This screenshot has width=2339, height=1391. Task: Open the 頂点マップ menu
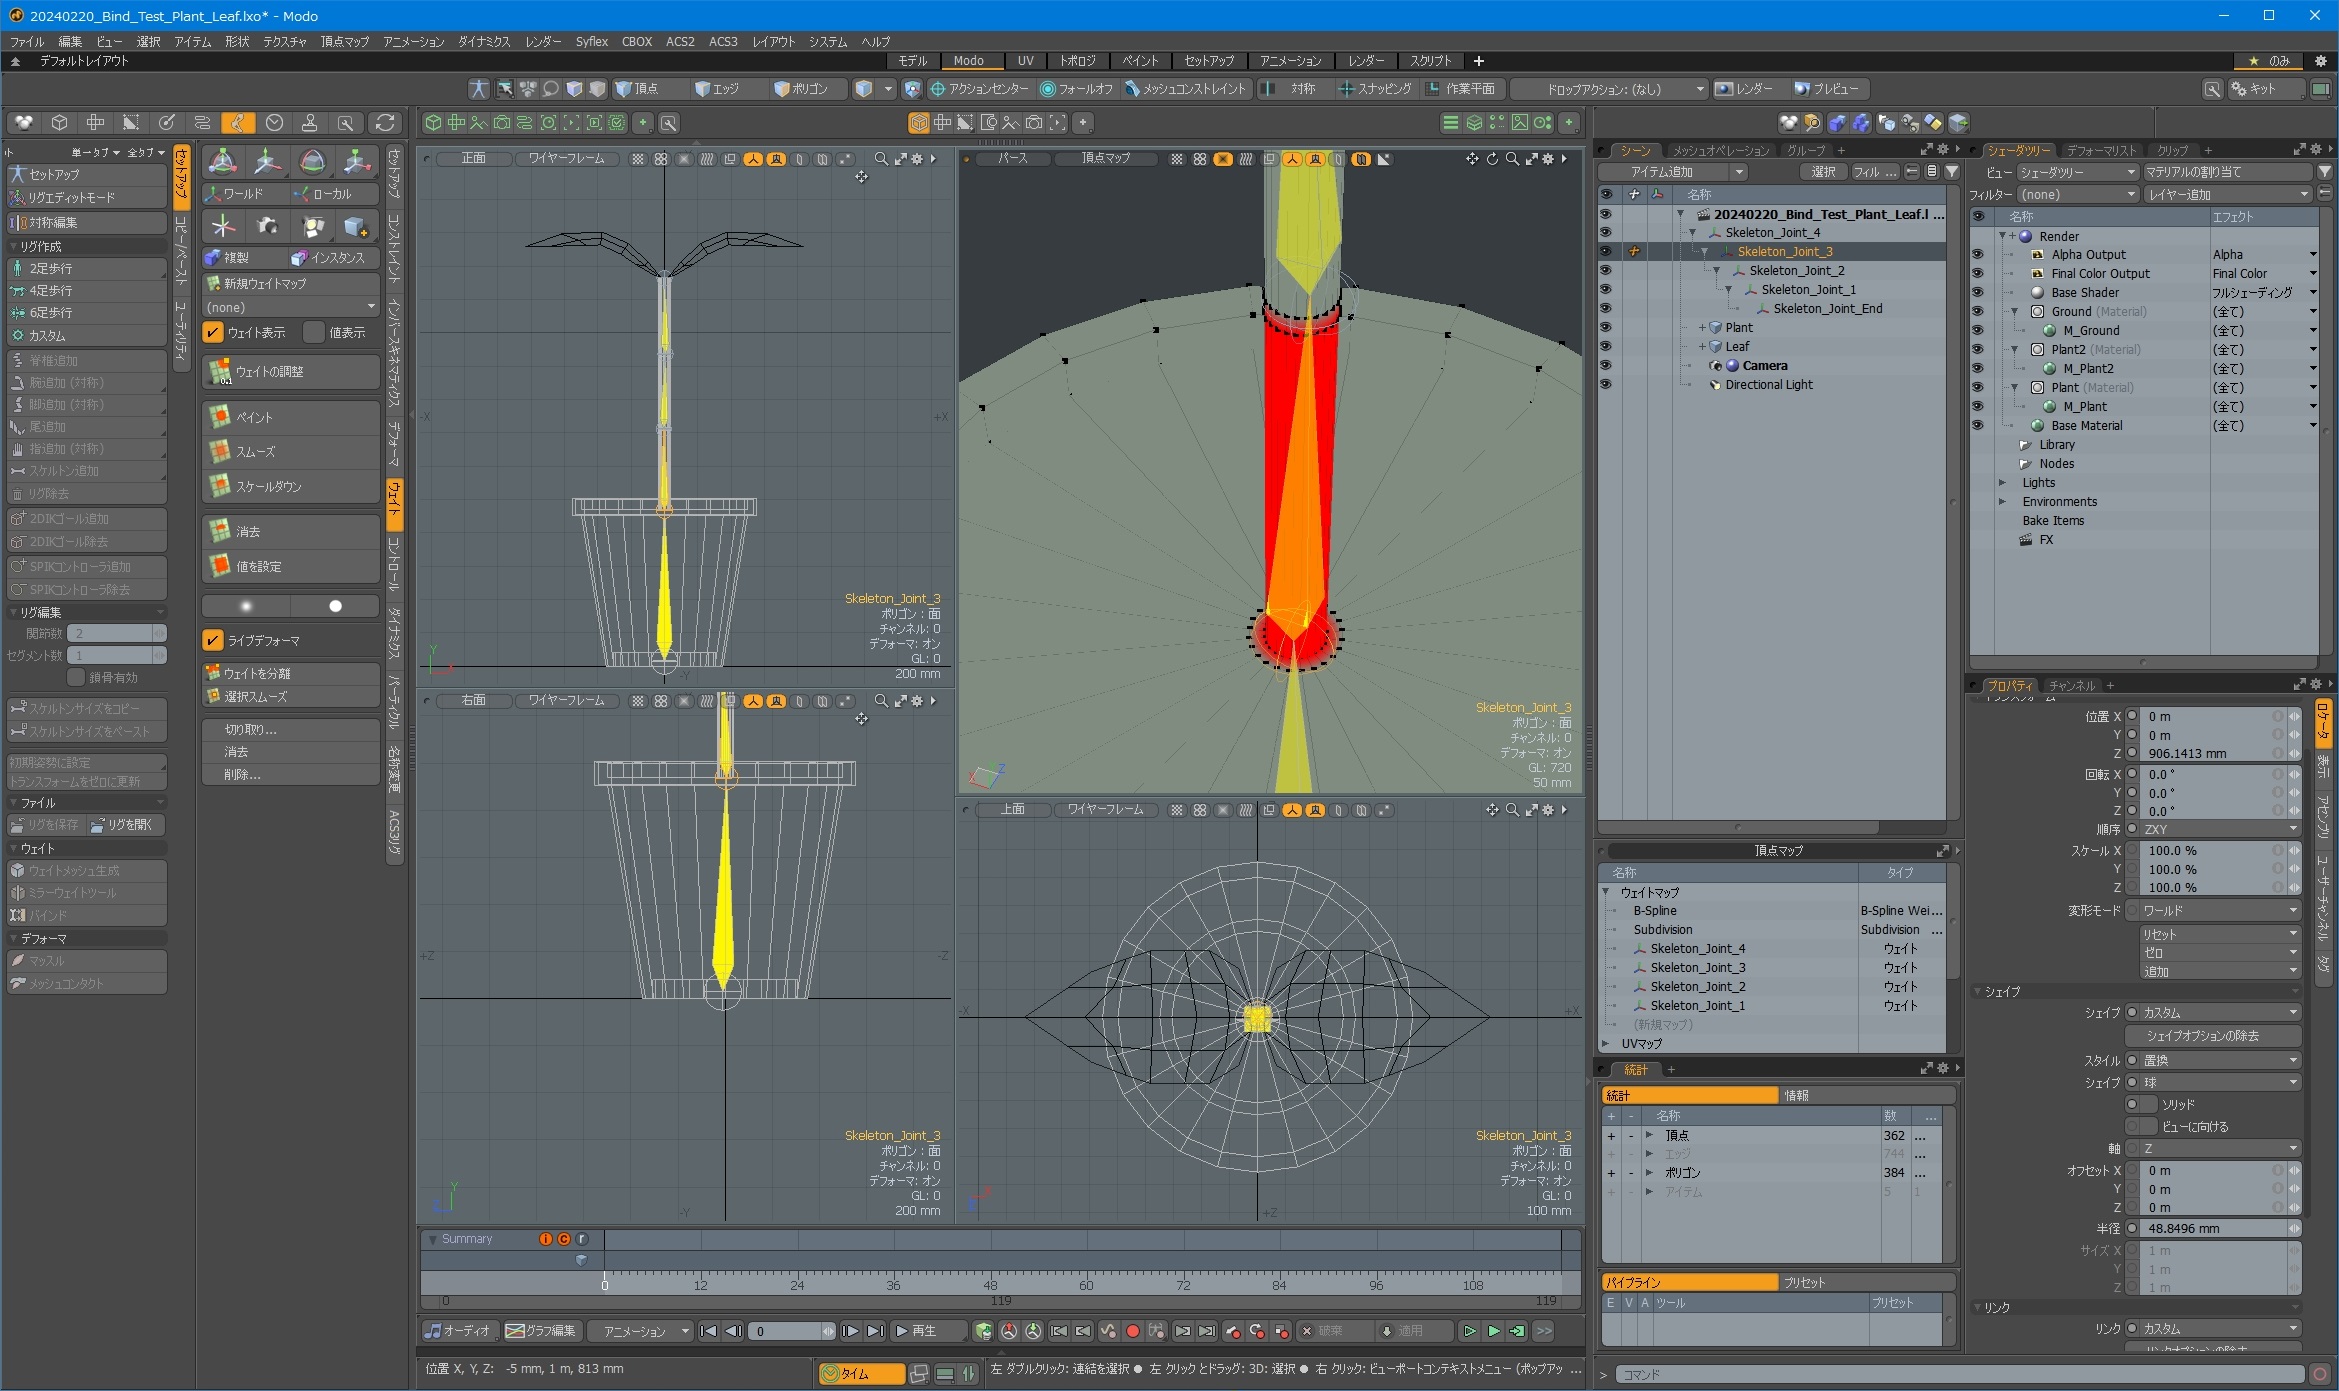pos(344,41)
